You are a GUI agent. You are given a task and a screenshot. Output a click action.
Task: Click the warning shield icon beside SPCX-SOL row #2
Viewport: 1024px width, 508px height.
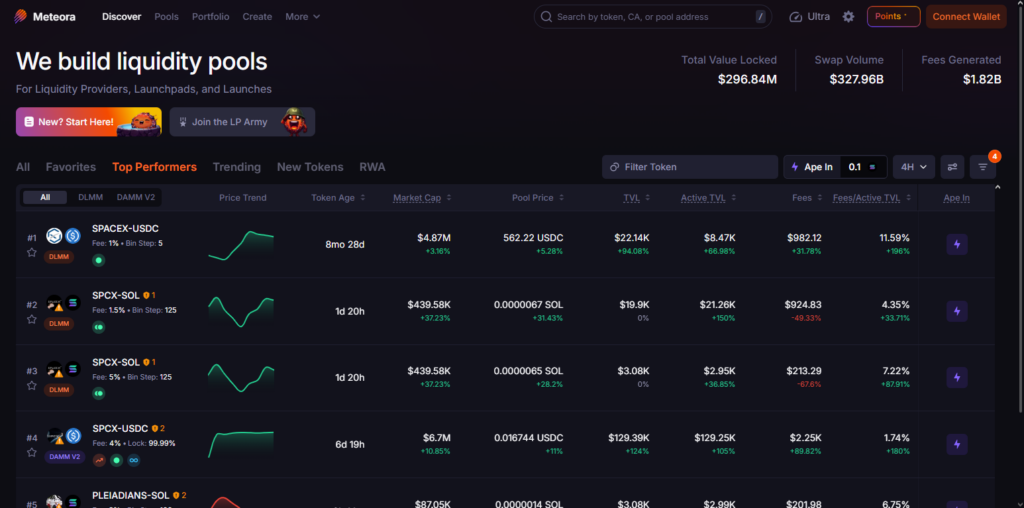coord(146,295)
